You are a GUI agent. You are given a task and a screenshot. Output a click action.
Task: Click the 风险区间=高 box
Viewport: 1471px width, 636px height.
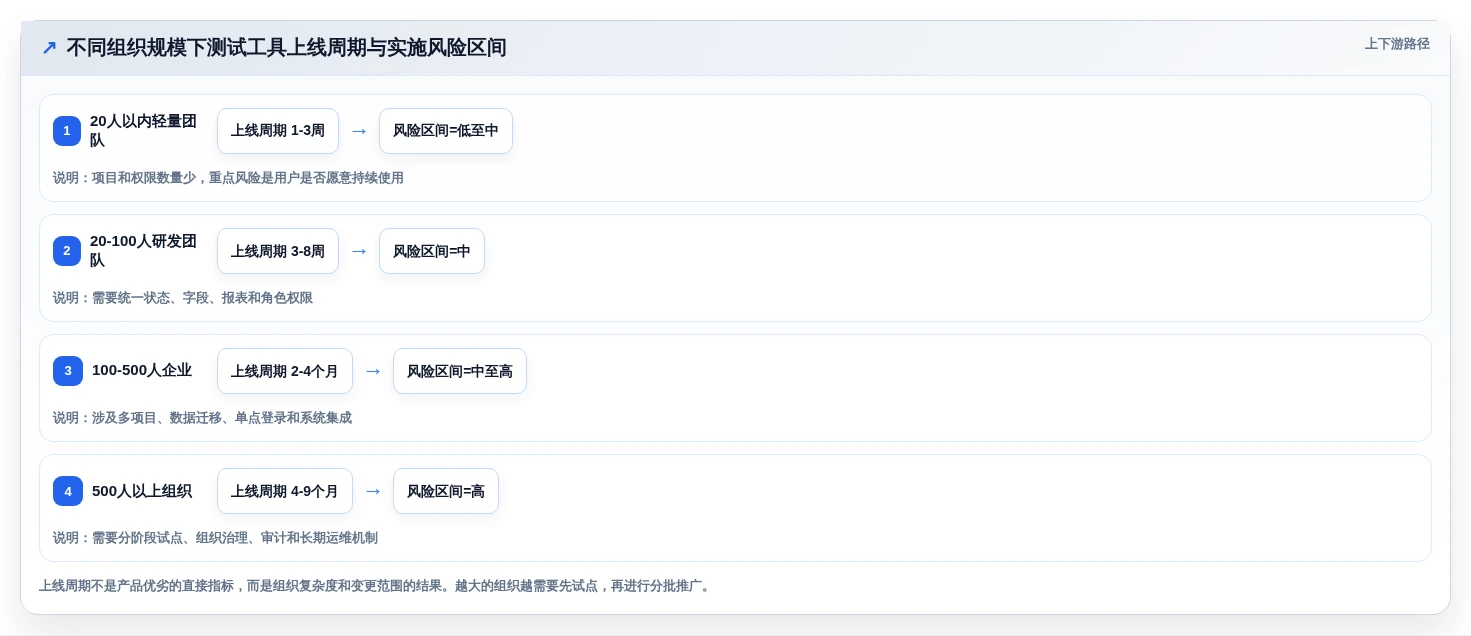[446, 491]
